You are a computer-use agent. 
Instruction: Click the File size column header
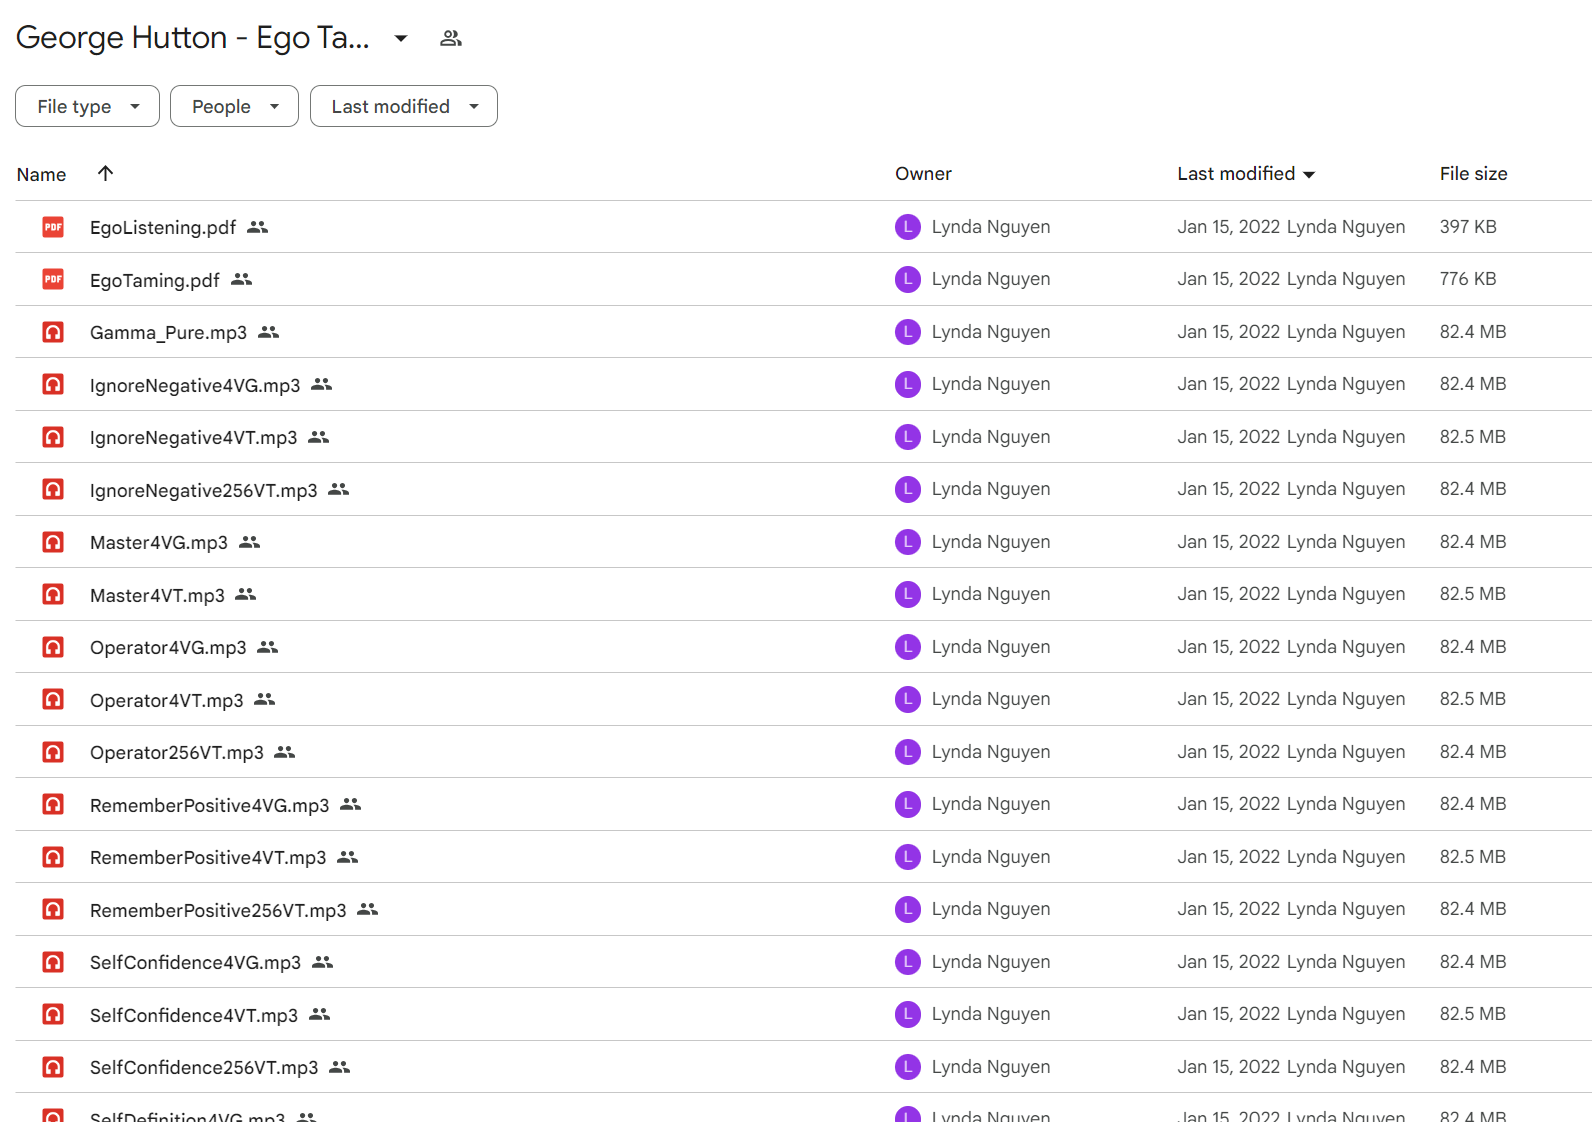coord(1473,174)
